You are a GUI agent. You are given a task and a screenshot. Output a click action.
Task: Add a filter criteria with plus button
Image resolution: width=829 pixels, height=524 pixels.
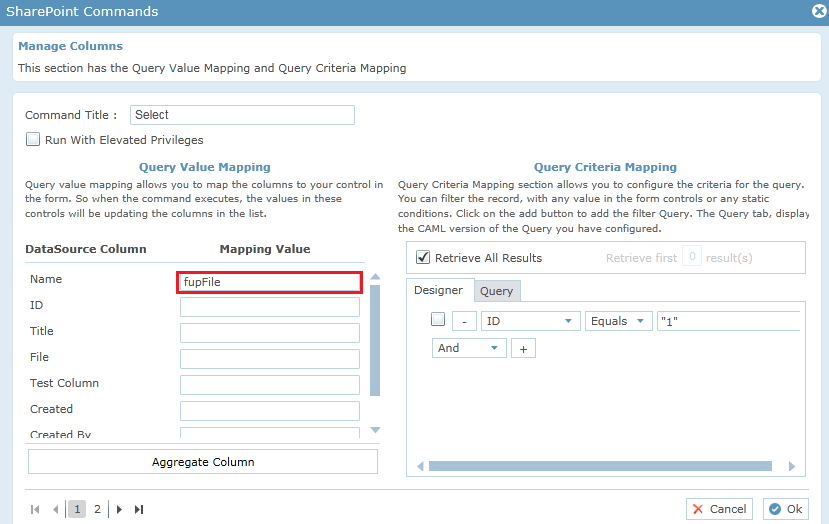coord(523,348)
